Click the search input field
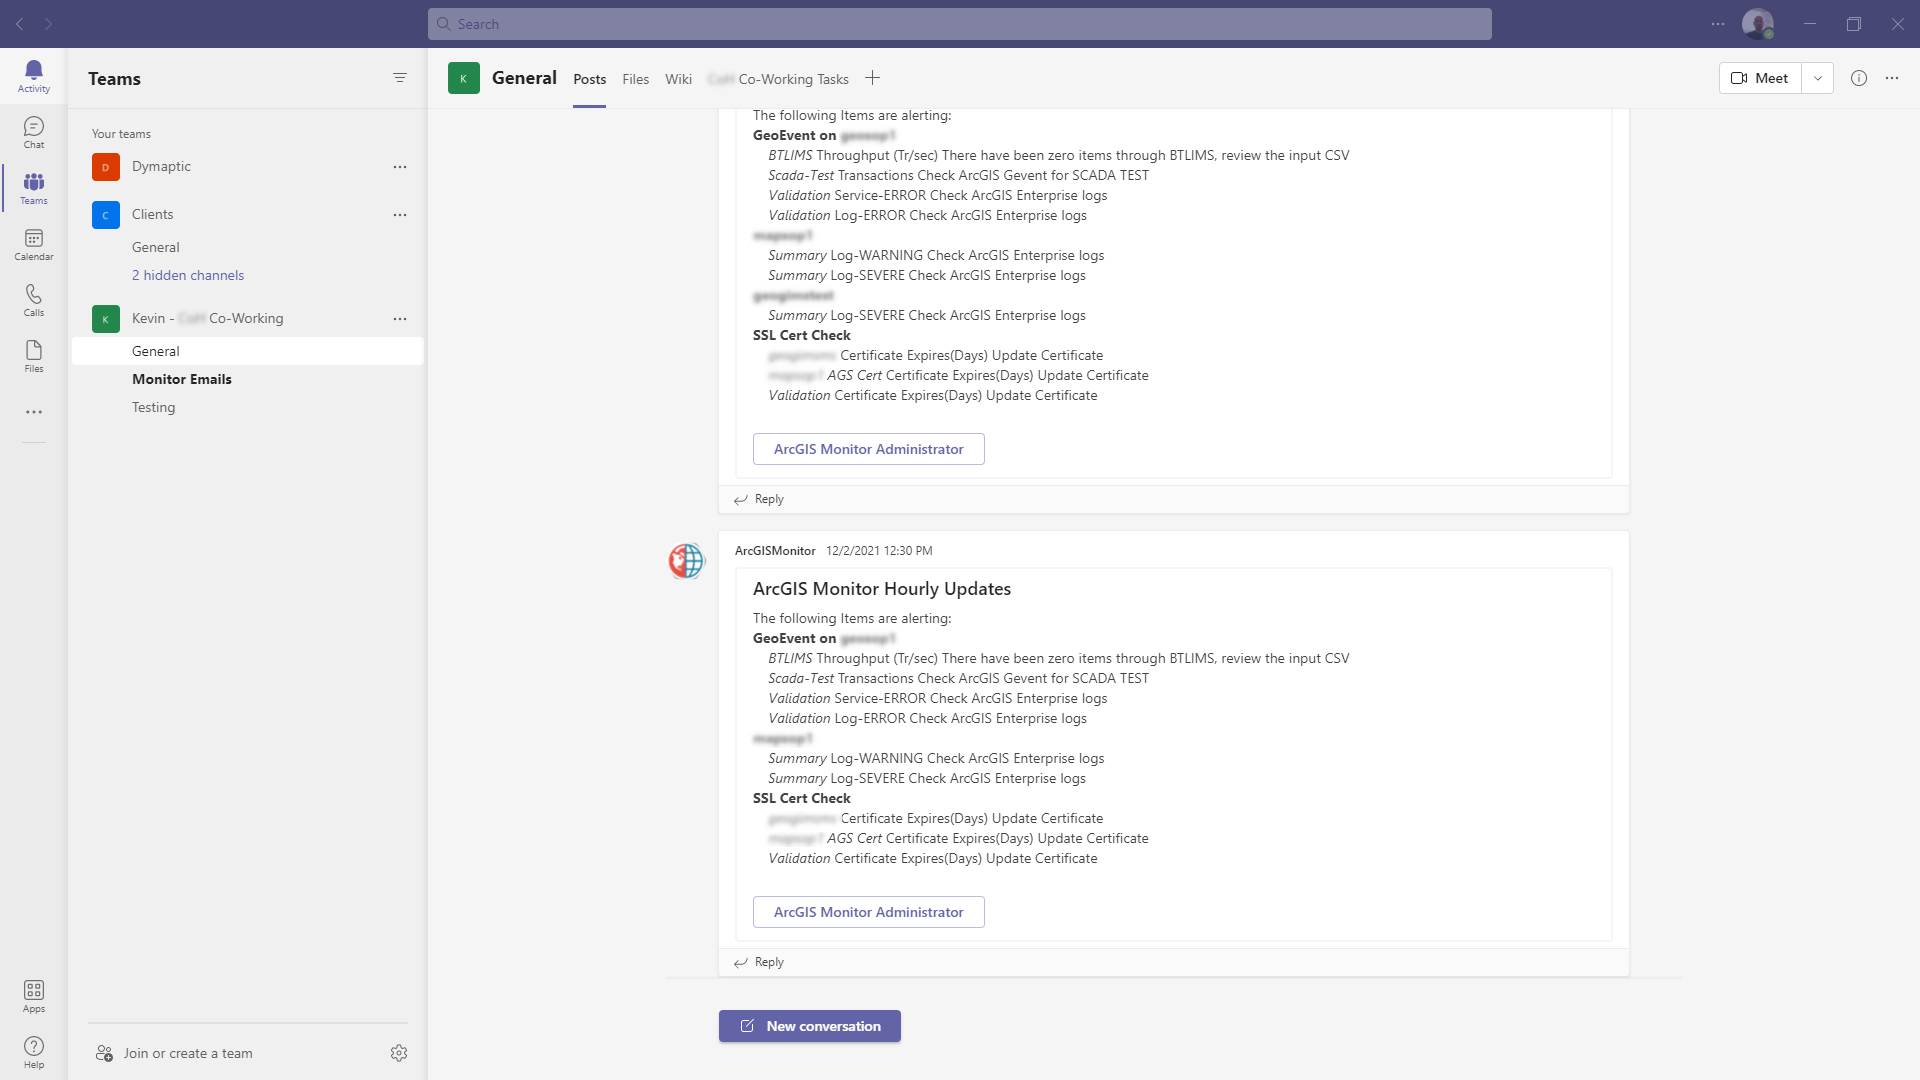This screenshot has width=1920, height=1080. (959, 24)
